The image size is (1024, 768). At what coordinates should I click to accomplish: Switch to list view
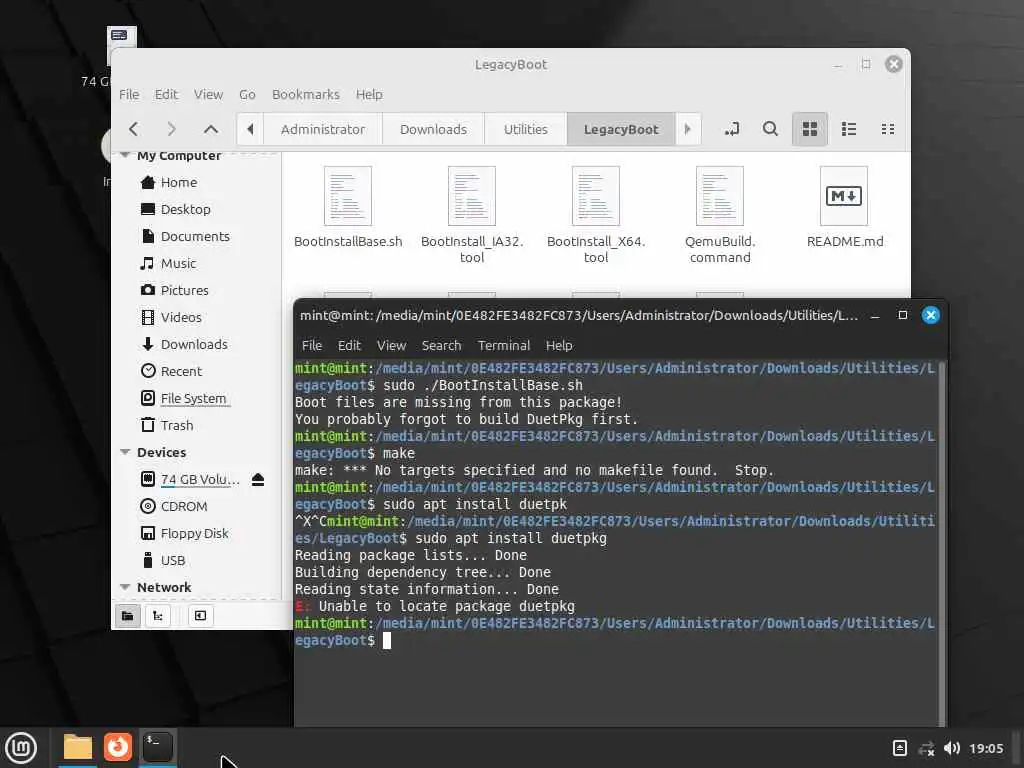pyautogui.click(x=849, y=129)
